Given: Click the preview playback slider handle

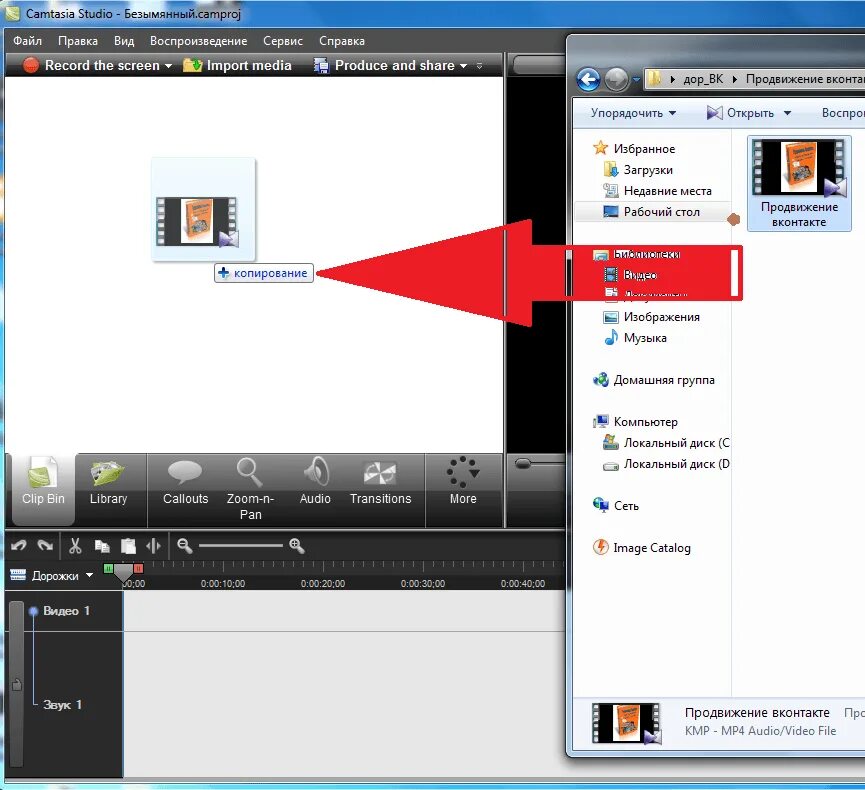Looking at the screenshot, I should pos(522,463).
